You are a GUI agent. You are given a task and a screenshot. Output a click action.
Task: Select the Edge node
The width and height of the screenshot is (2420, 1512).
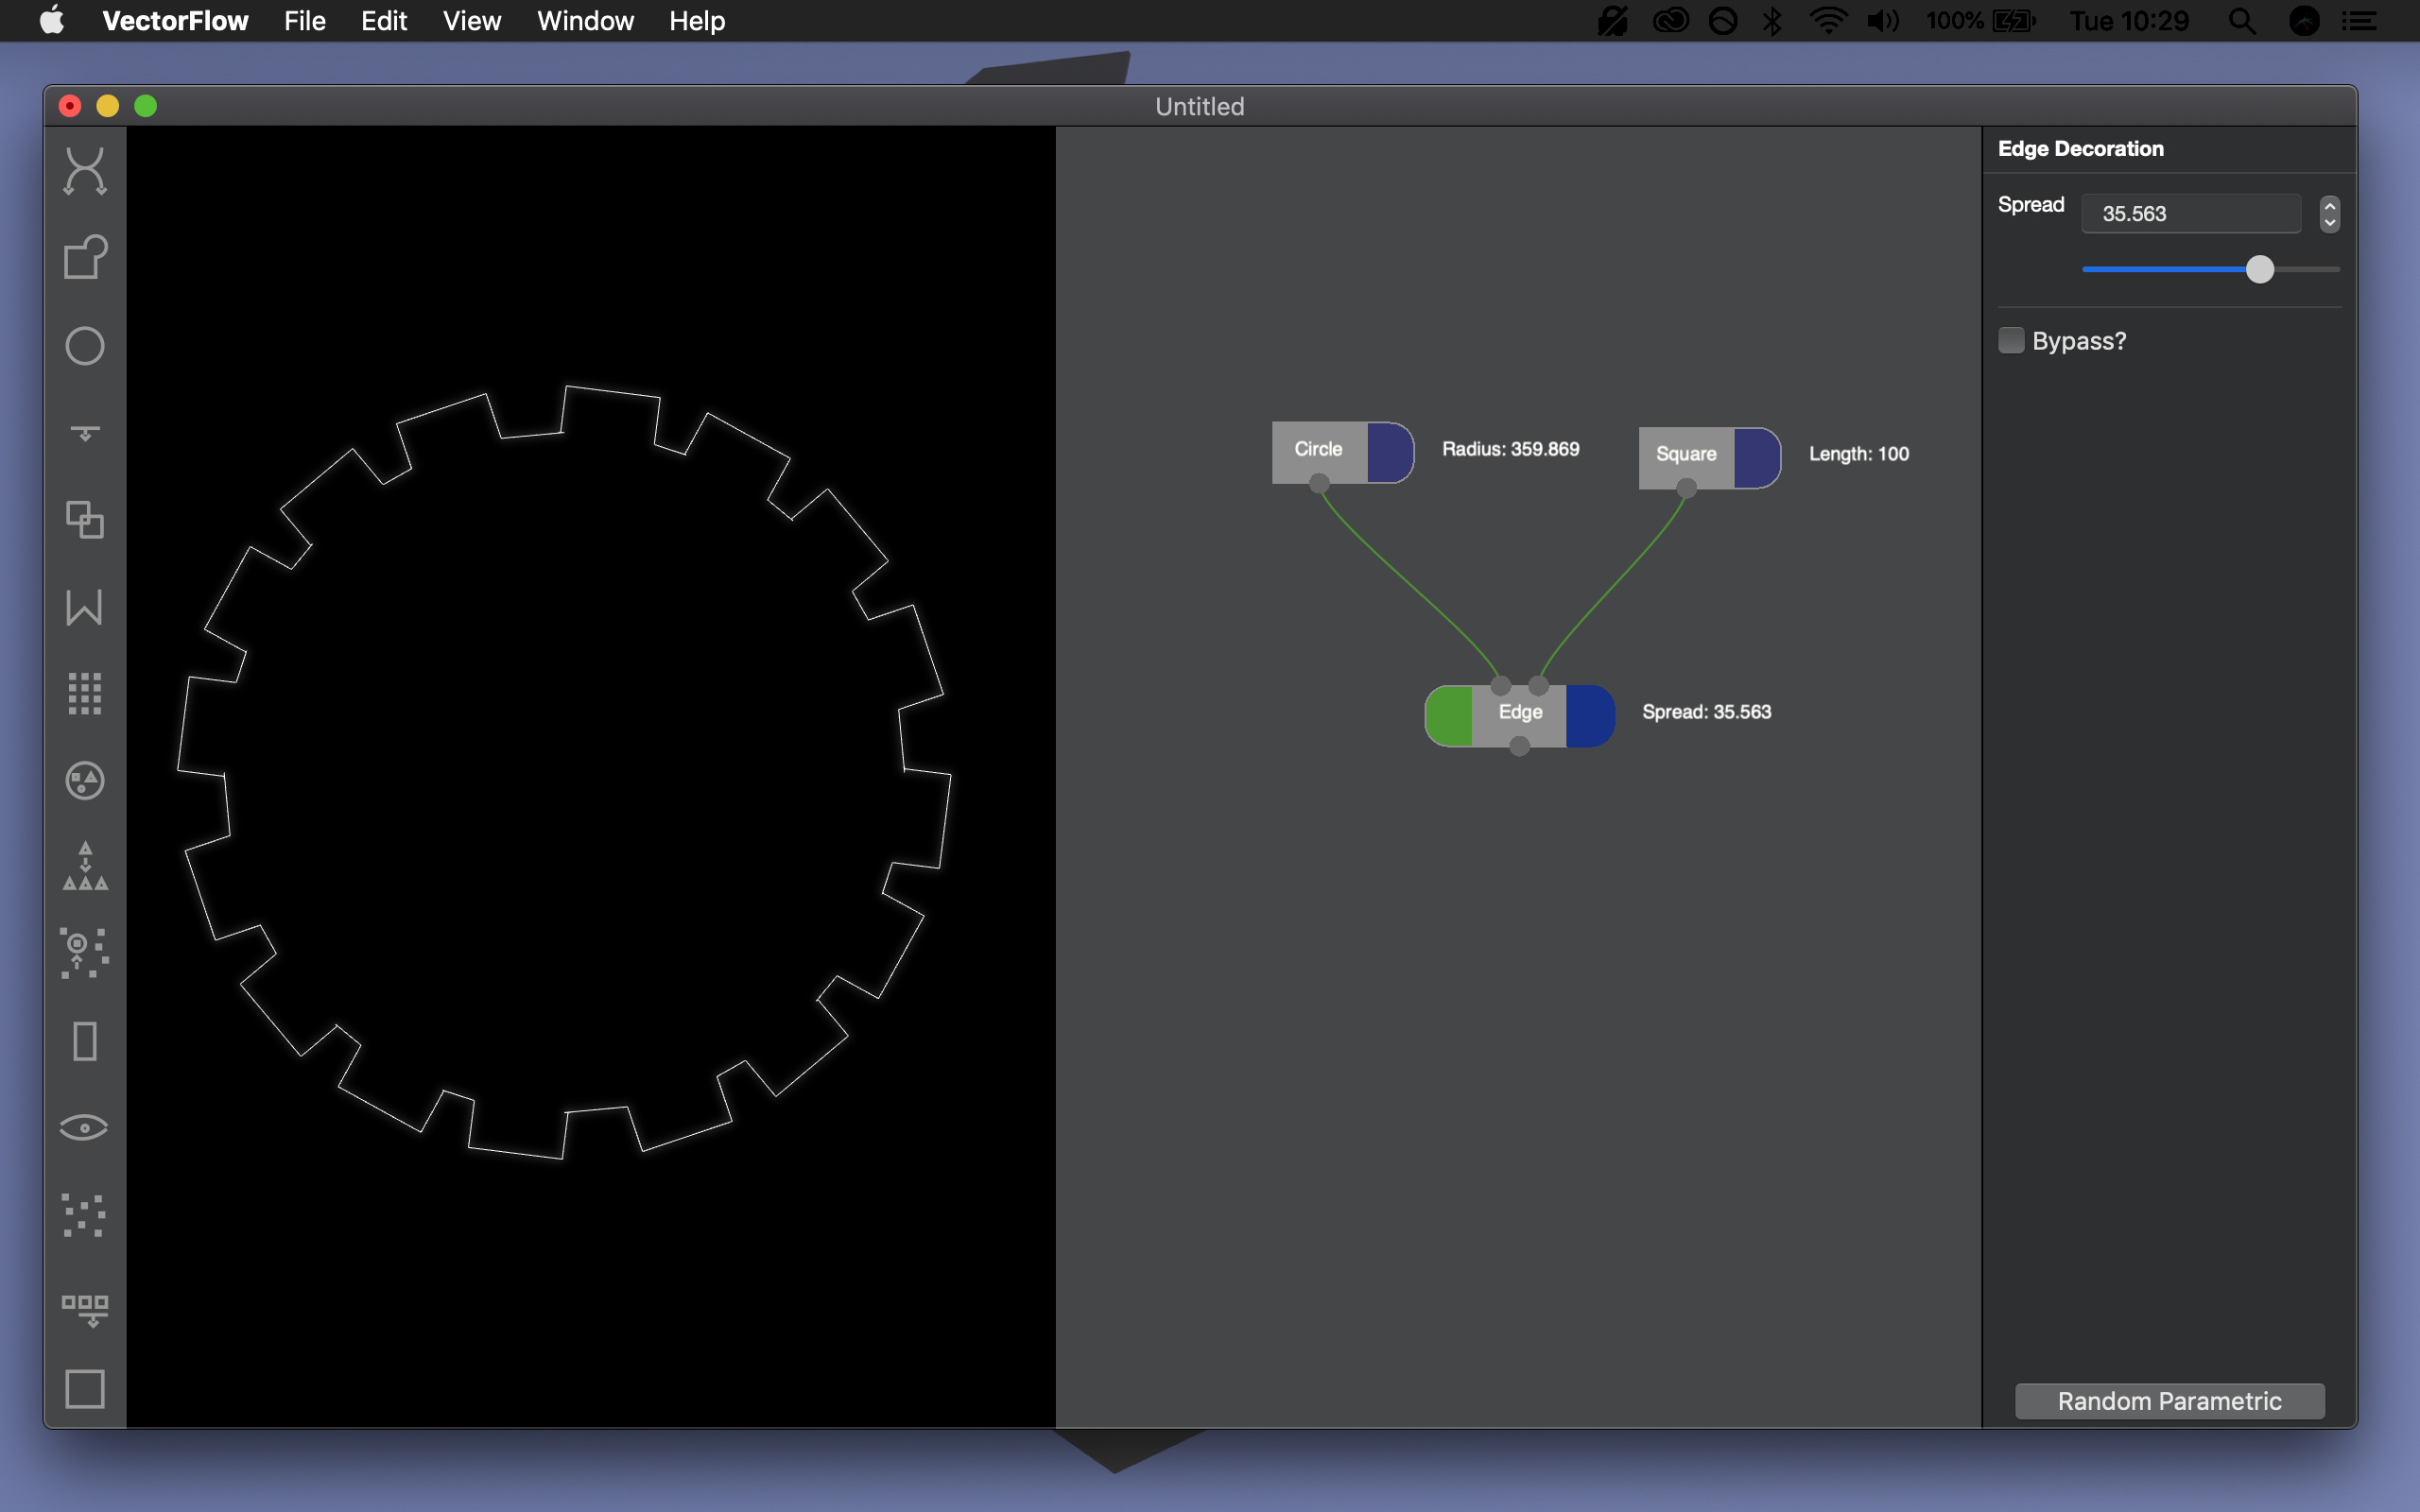pos(1519,712)
